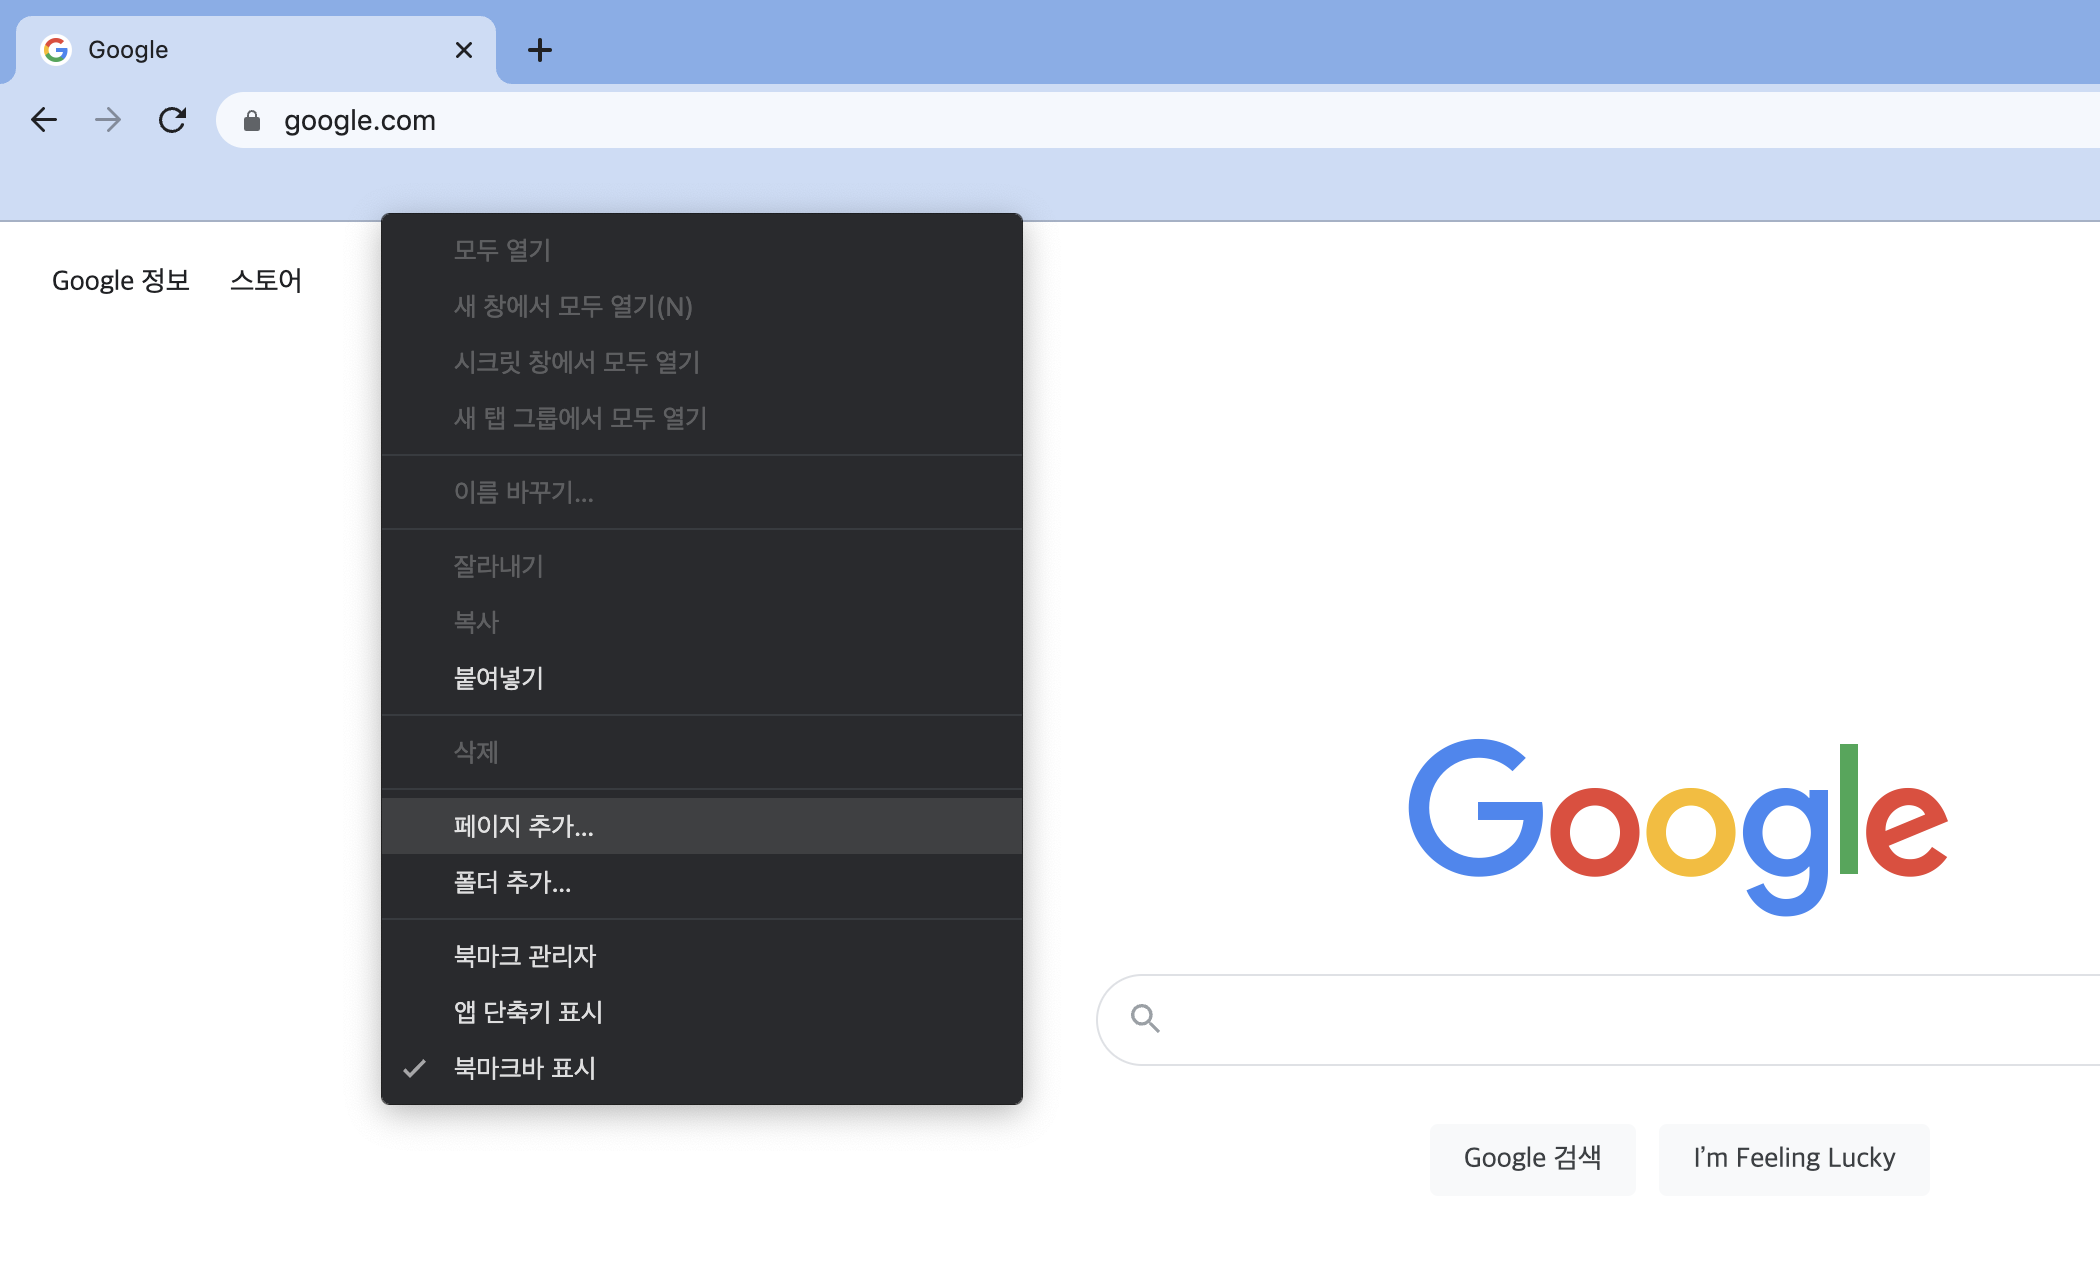Image resolution: width=2100 pixels, height=1268 pixels.
Task: Choose 시크릿 창에서 모두 열기
Action: [x=702, y=362]
